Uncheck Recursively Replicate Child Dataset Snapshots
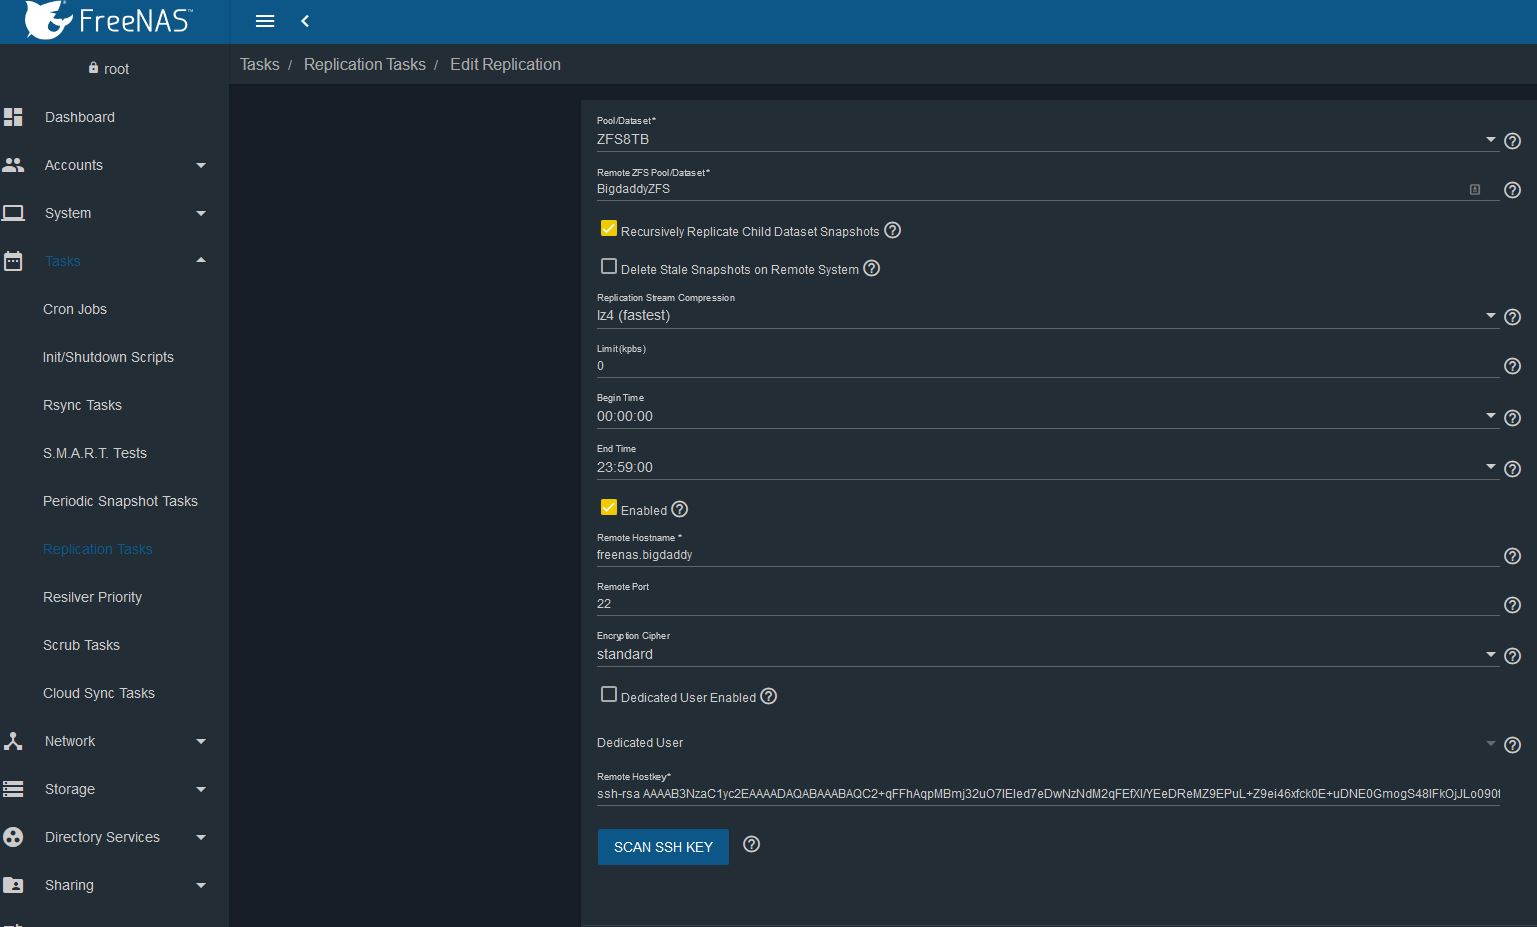 [x=608, y=229]
